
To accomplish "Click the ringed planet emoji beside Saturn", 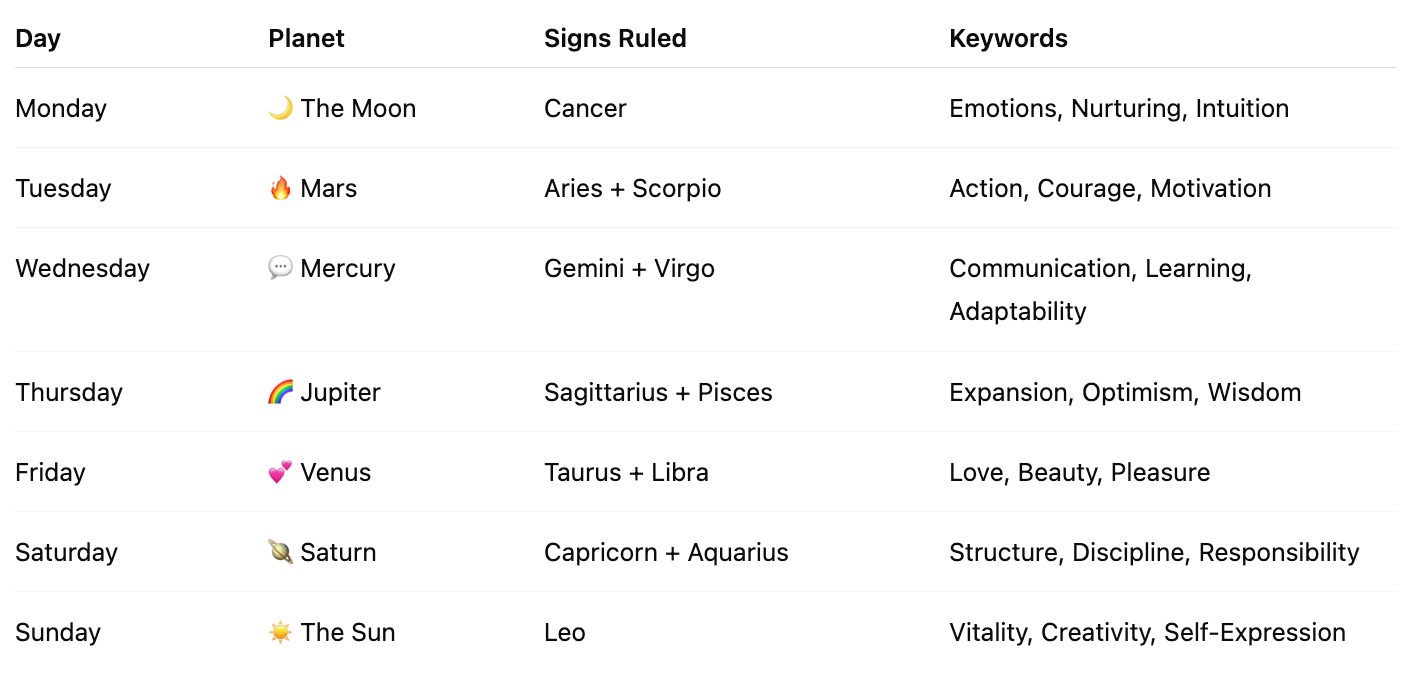I will 281,552.
